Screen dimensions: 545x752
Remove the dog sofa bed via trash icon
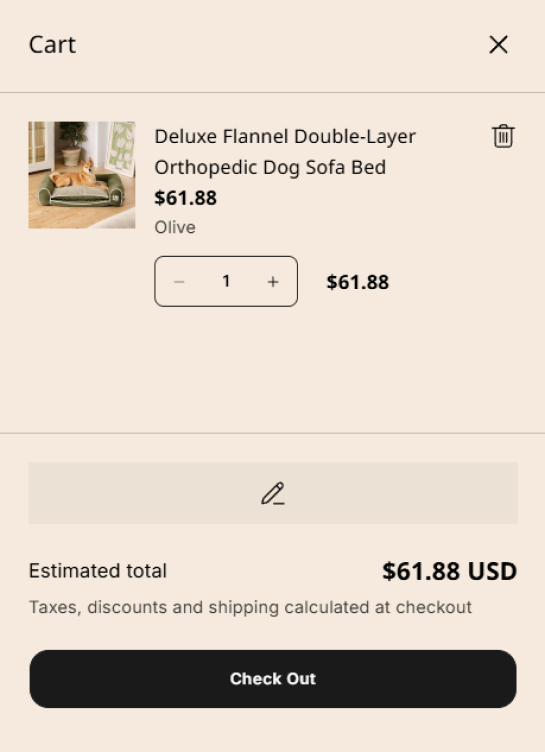pyautogui.click(x=503, y=136)
